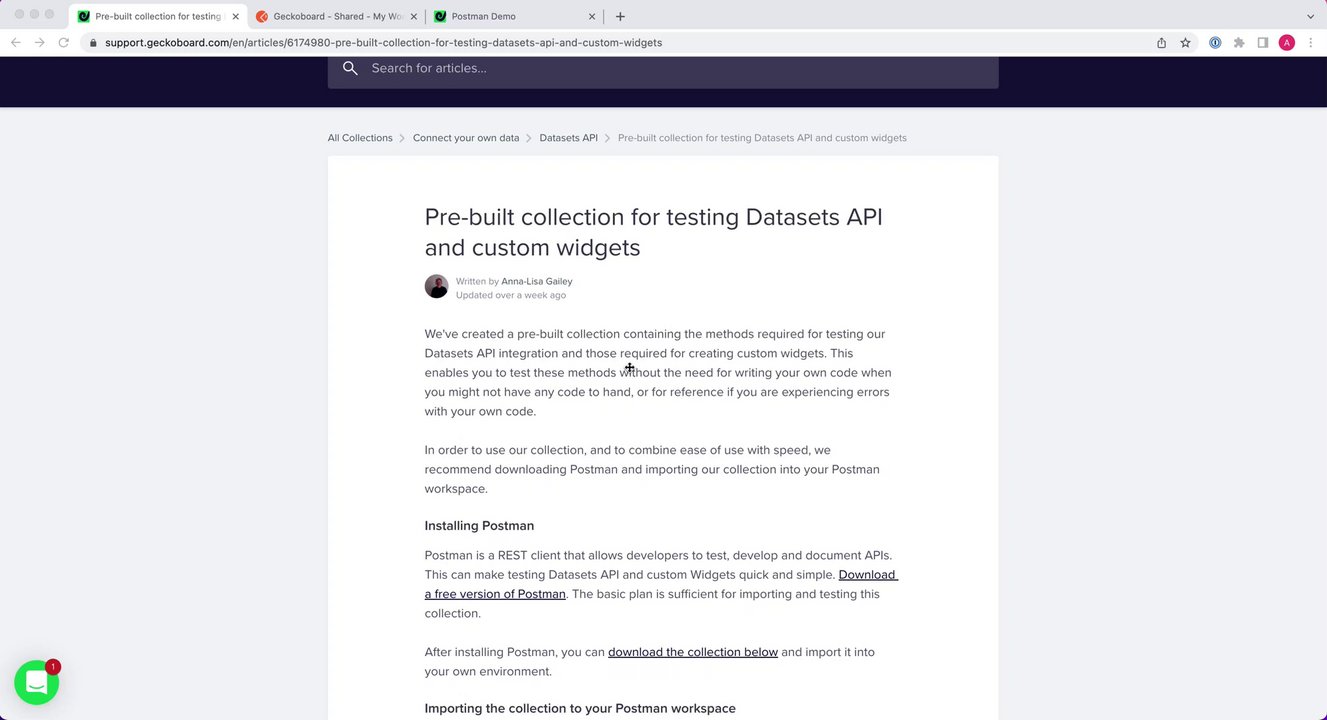This screenshot has height=720, width=1327.
Task: Click the search magnifier icon
Action: 350,68
